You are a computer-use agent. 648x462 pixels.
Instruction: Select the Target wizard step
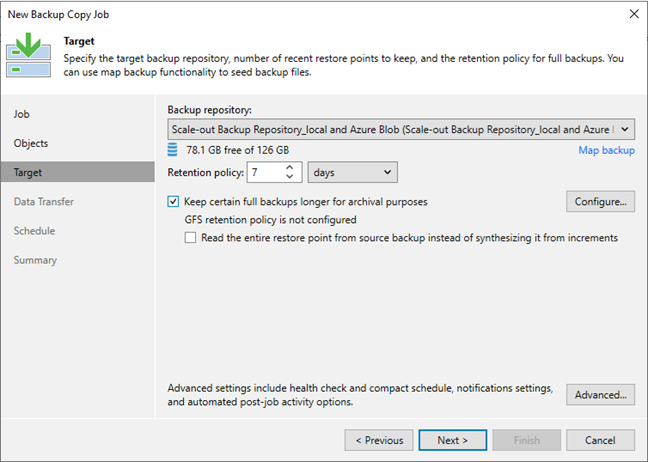click(x=78, y=172)
